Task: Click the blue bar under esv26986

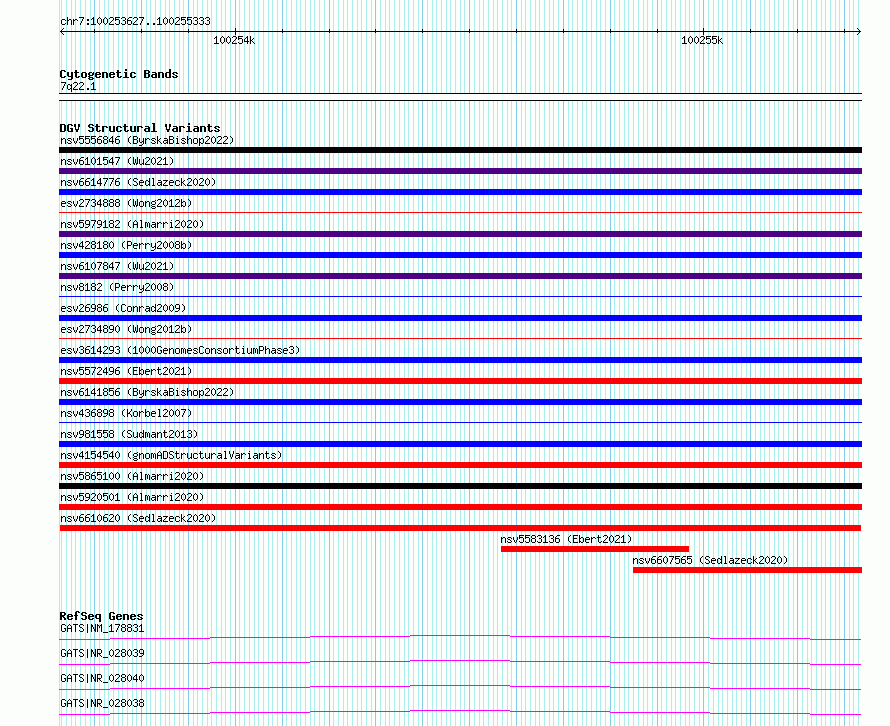Action: (x=460, y=318)
